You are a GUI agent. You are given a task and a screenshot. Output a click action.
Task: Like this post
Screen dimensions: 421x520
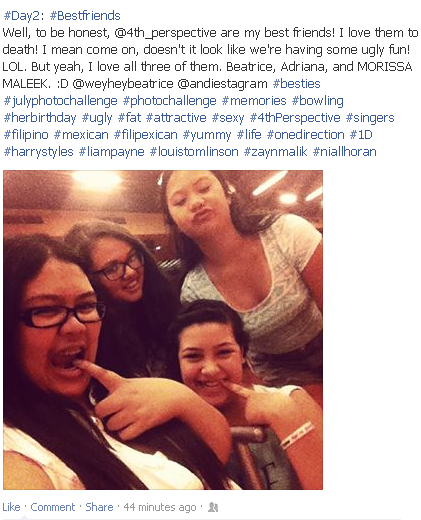[x=11, y=507]
